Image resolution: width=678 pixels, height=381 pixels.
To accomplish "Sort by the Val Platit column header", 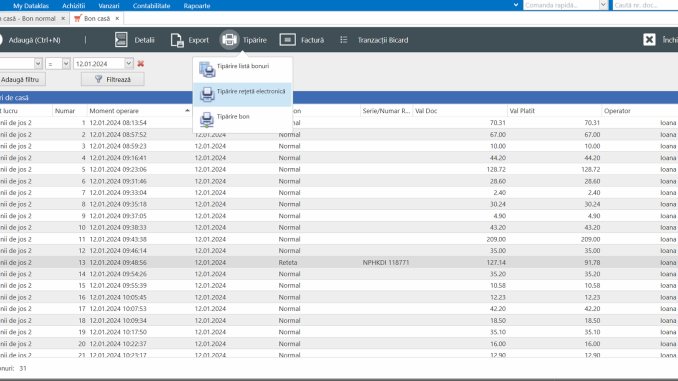I will pyautogui.click(x=554, y=111).
